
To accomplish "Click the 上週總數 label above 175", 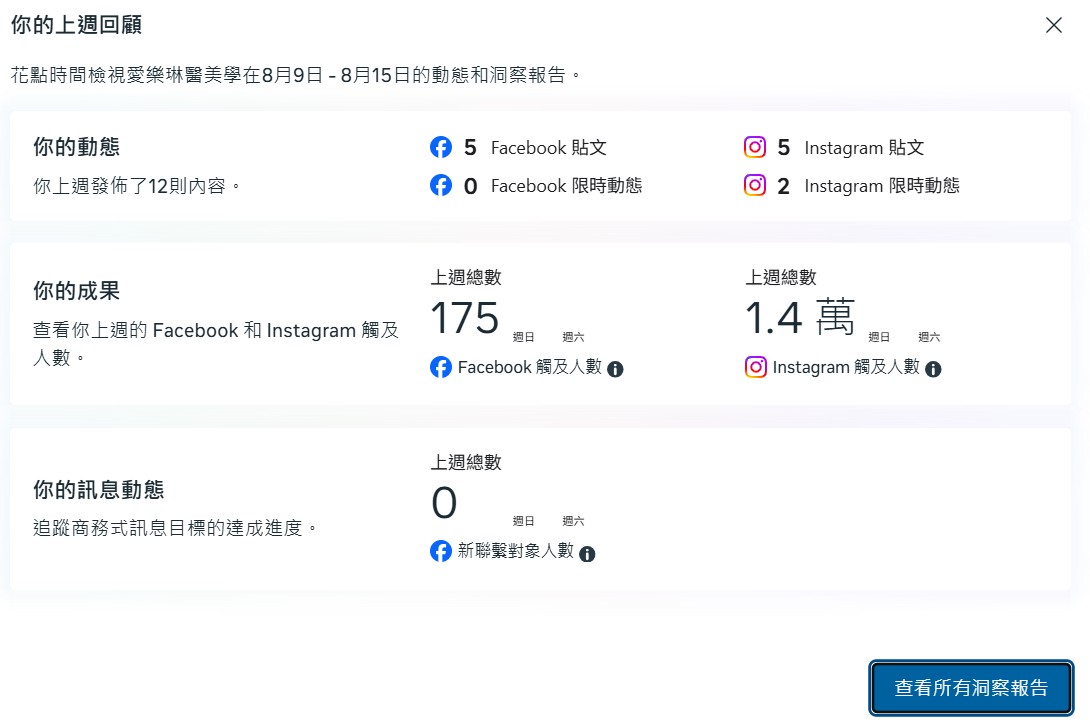I will 466,277.
